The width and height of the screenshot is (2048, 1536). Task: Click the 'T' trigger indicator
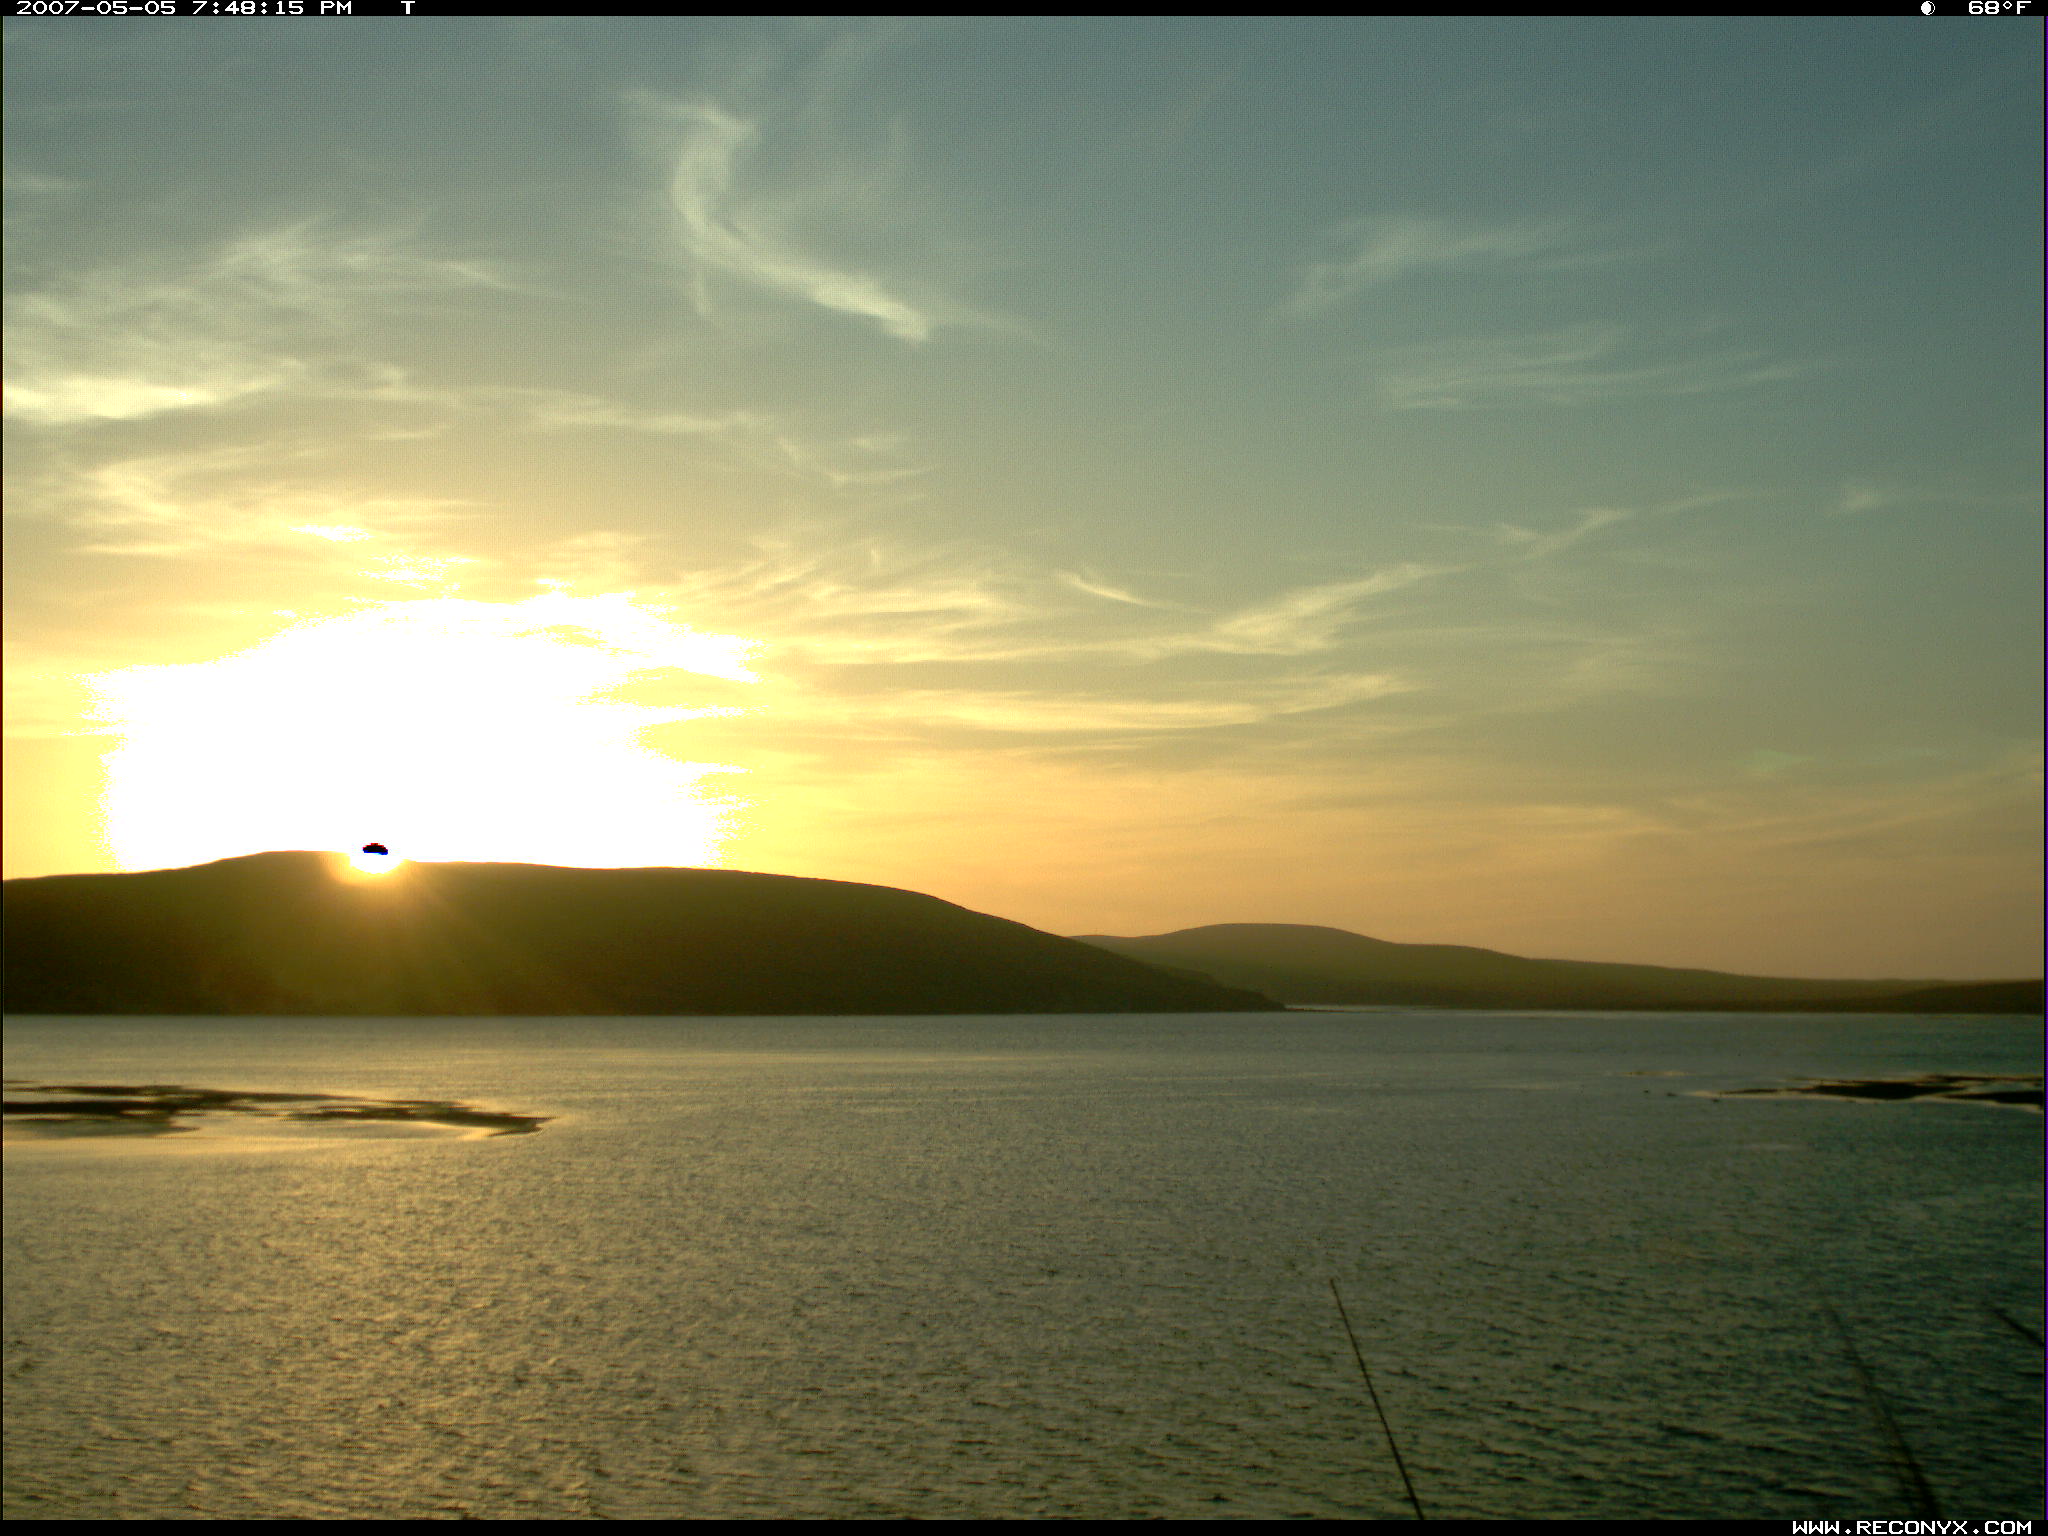coord(407,8)
